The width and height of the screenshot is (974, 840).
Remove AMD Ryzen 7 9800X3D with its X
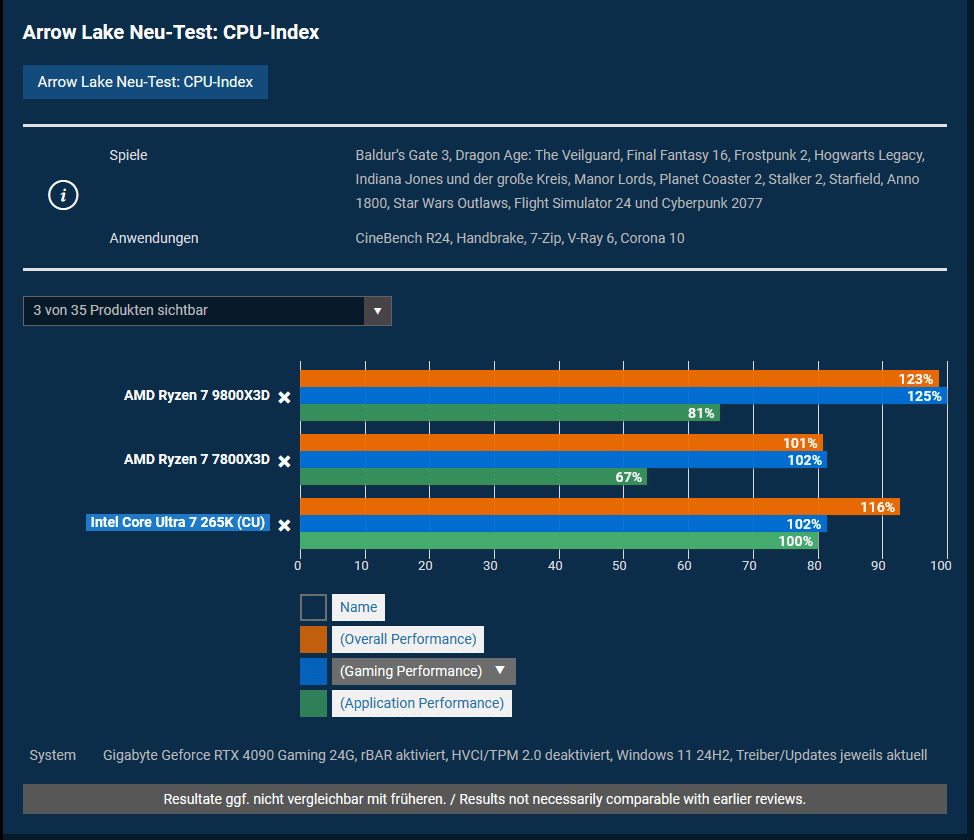click(284, 397)
